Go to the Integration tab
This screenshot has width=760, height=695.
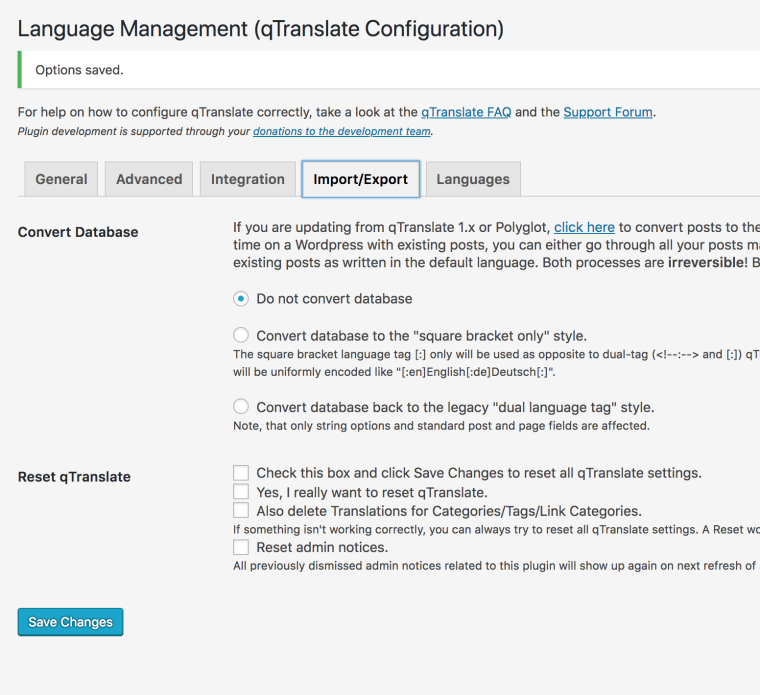pyautogui.click(x=248, y=179)
